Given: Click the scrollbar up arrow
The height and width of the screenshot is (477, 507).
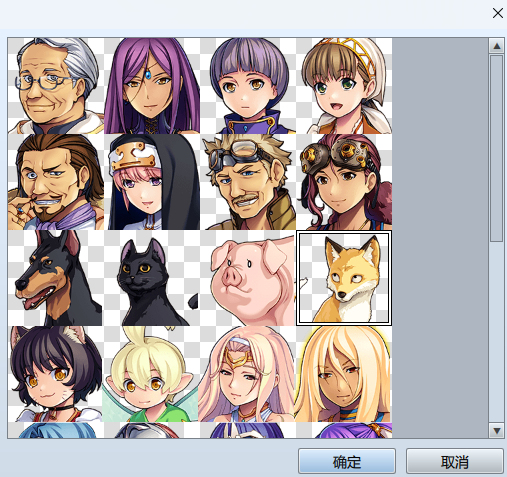Looking at the screenshot, I should click(497, 46).
